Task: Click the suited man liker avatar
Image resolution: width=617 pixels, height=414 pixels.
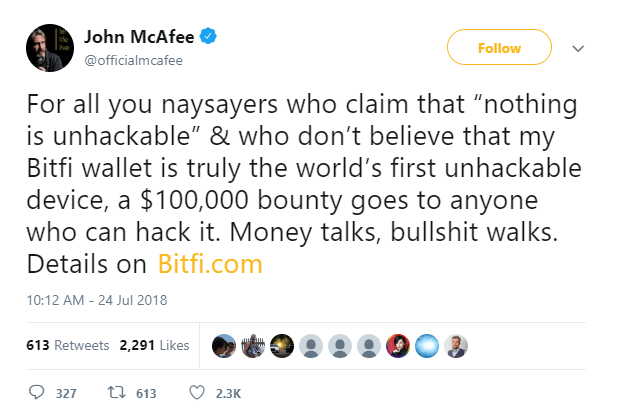Action: [455, 345]
